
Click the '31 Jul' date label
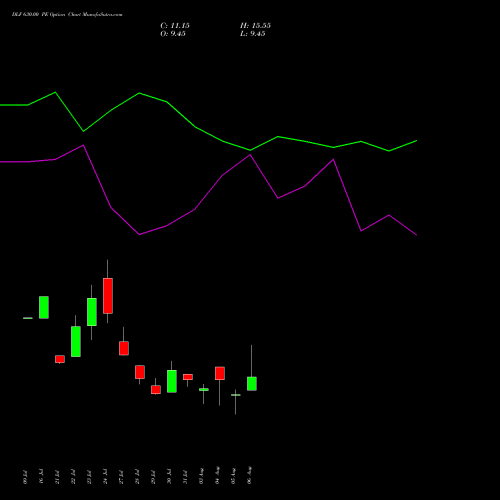coord(185,477)
